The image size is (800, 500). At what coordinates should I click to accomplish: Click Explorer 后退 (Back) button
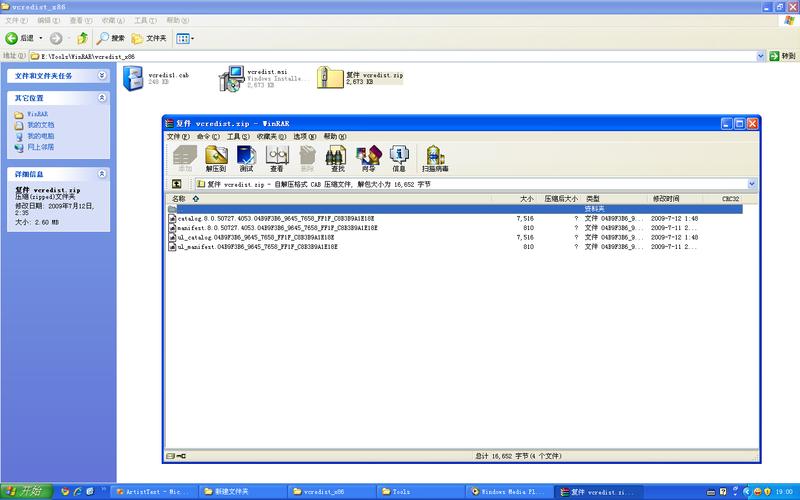tap(19, 38)
